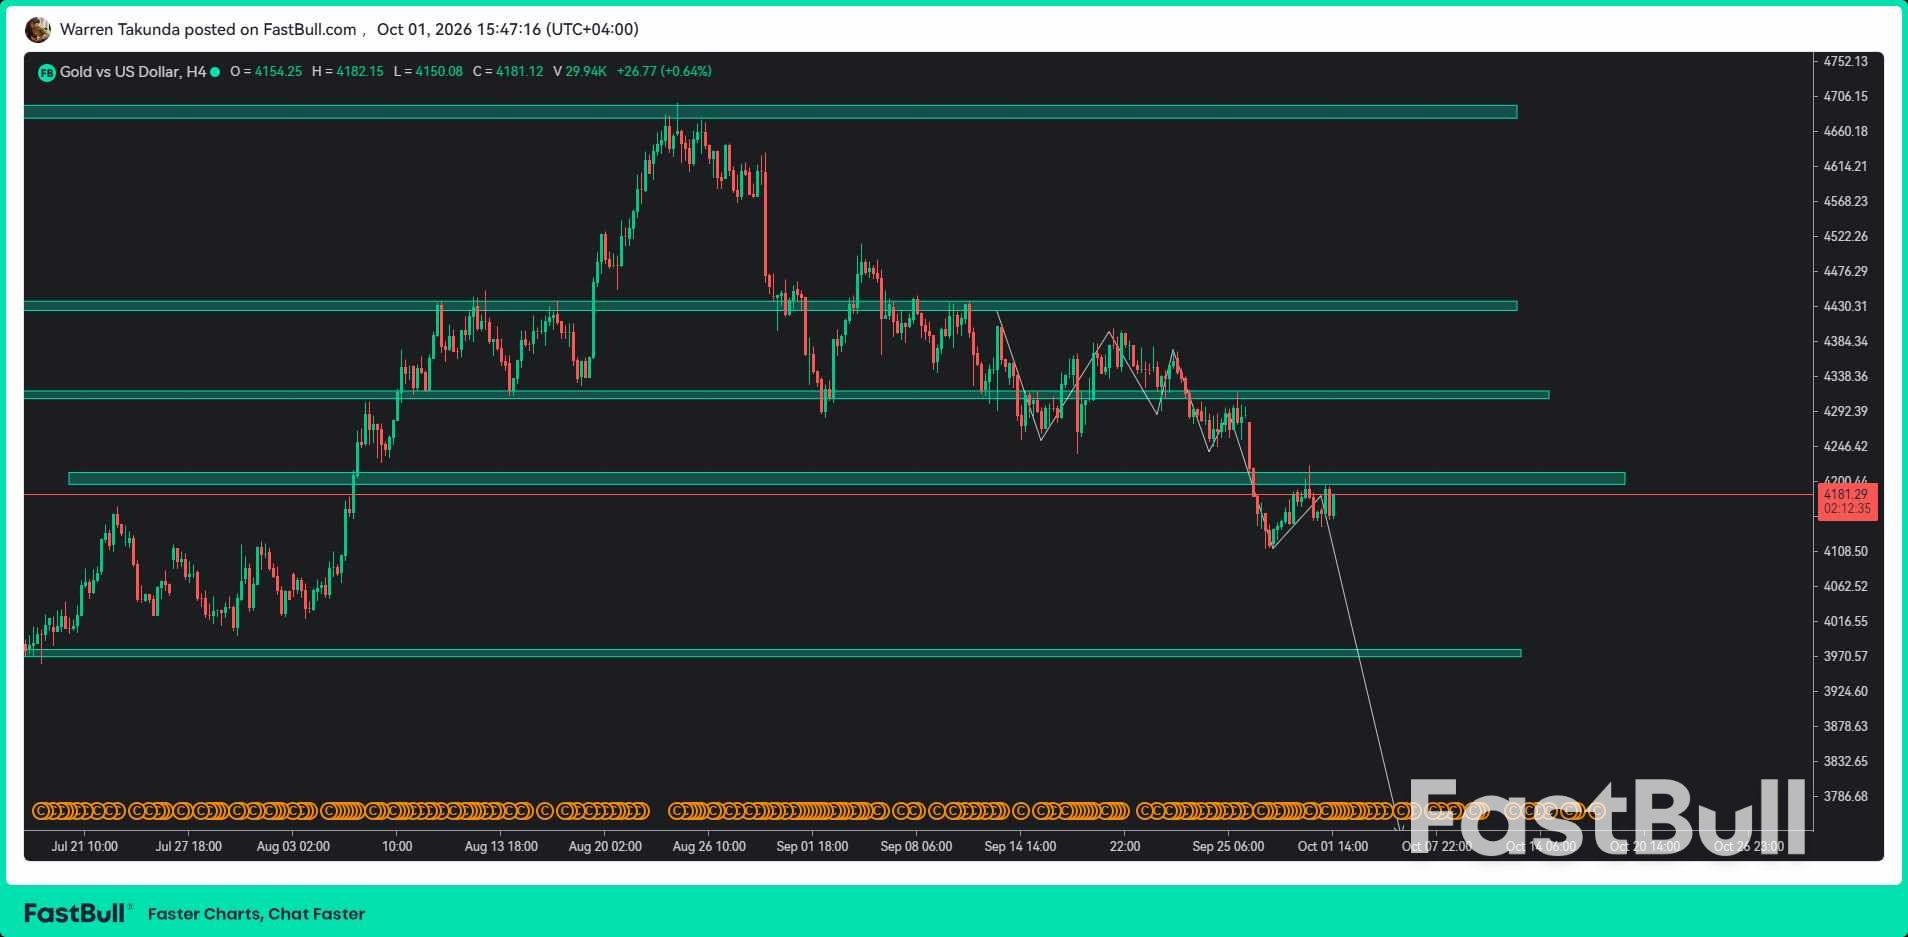Viewport: 1908px width, 937px height.
Task: Click the 'Warren Takunda posted on FastBull.com' text
Action: click(208, 30)
